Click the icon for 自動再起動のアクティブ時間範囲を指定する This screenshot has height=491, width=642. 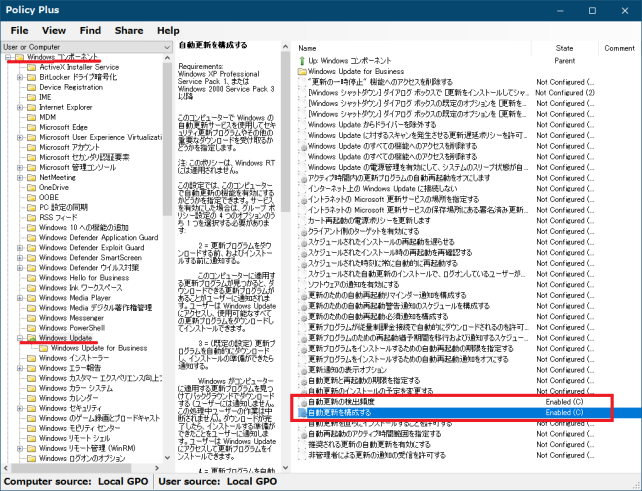click(x=303, y=434)
